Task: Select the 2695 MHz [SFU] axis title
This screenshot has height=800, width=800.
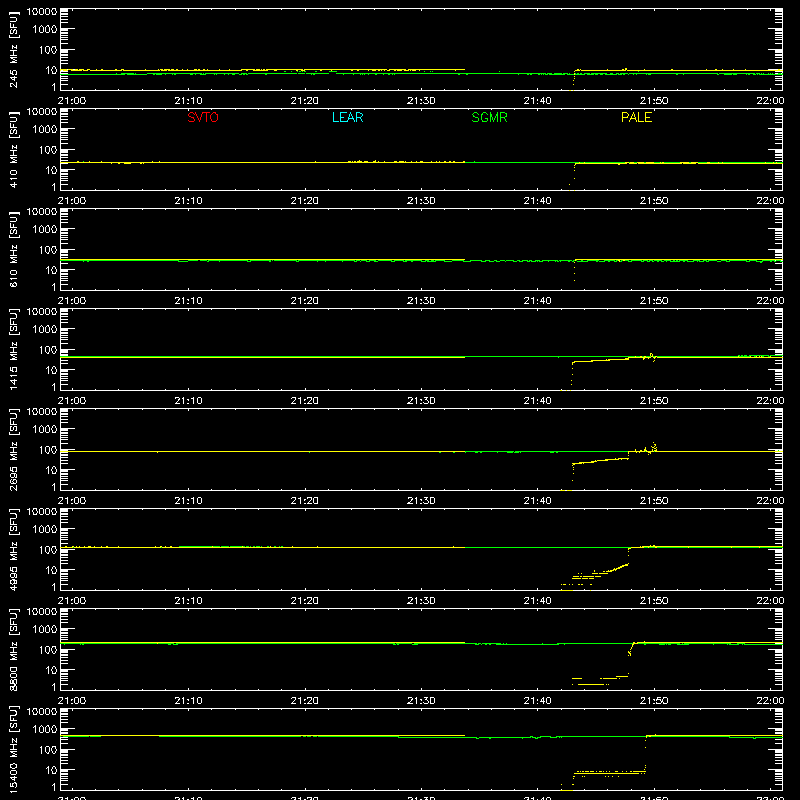Action: click(13, 449)
